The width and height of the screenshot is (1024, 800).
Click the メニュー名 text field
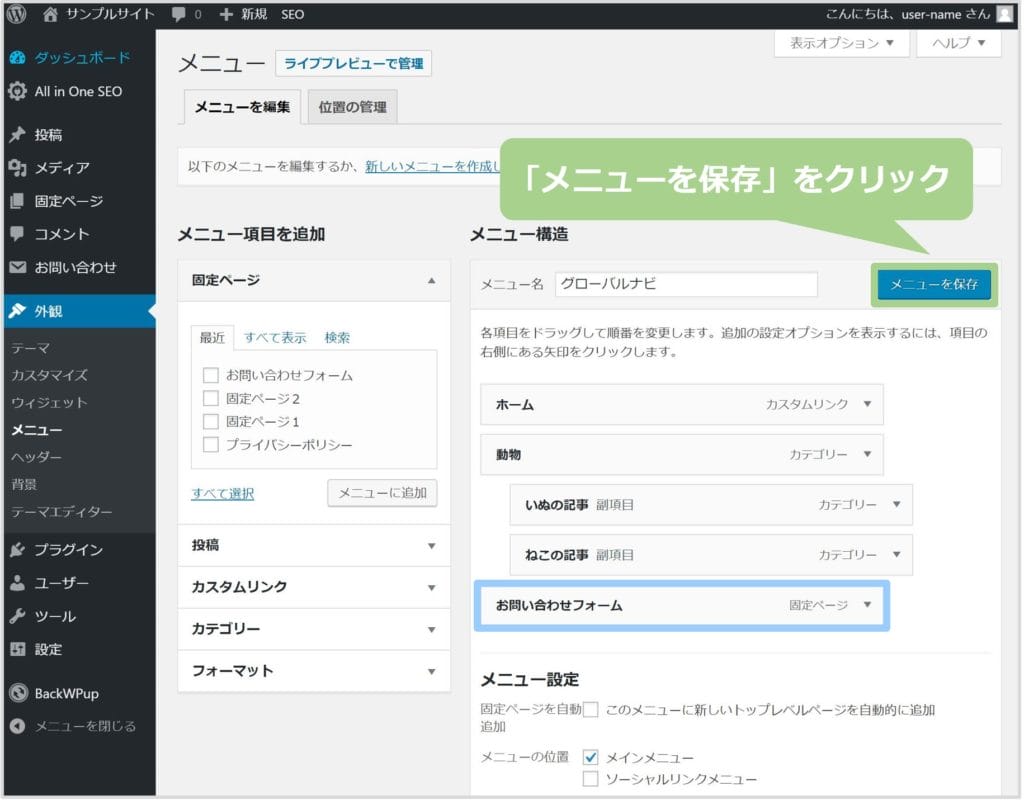(686, 284)
